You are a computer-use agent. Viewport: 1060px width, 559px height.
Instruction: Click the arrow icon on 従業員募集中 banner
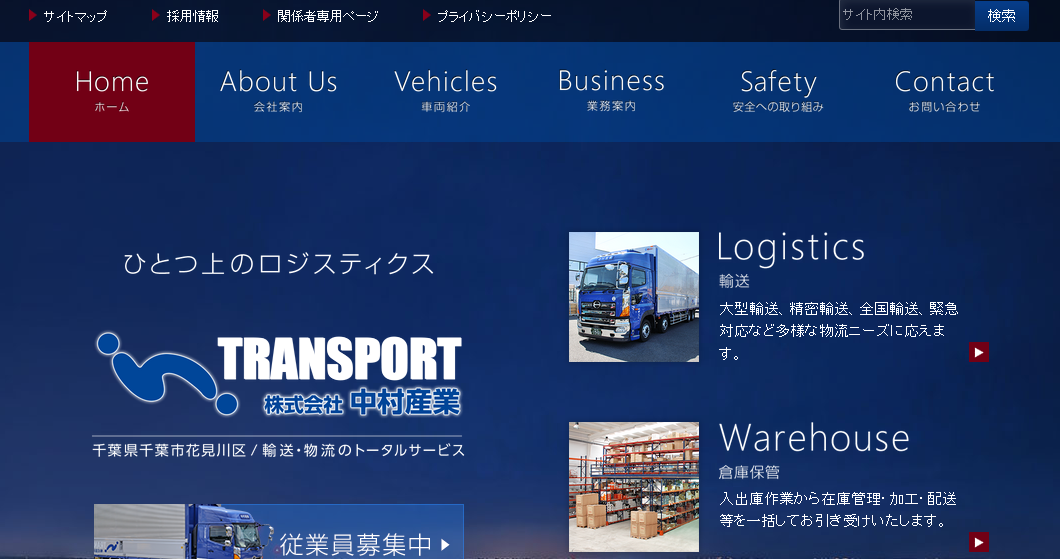[x=445, y=545]
